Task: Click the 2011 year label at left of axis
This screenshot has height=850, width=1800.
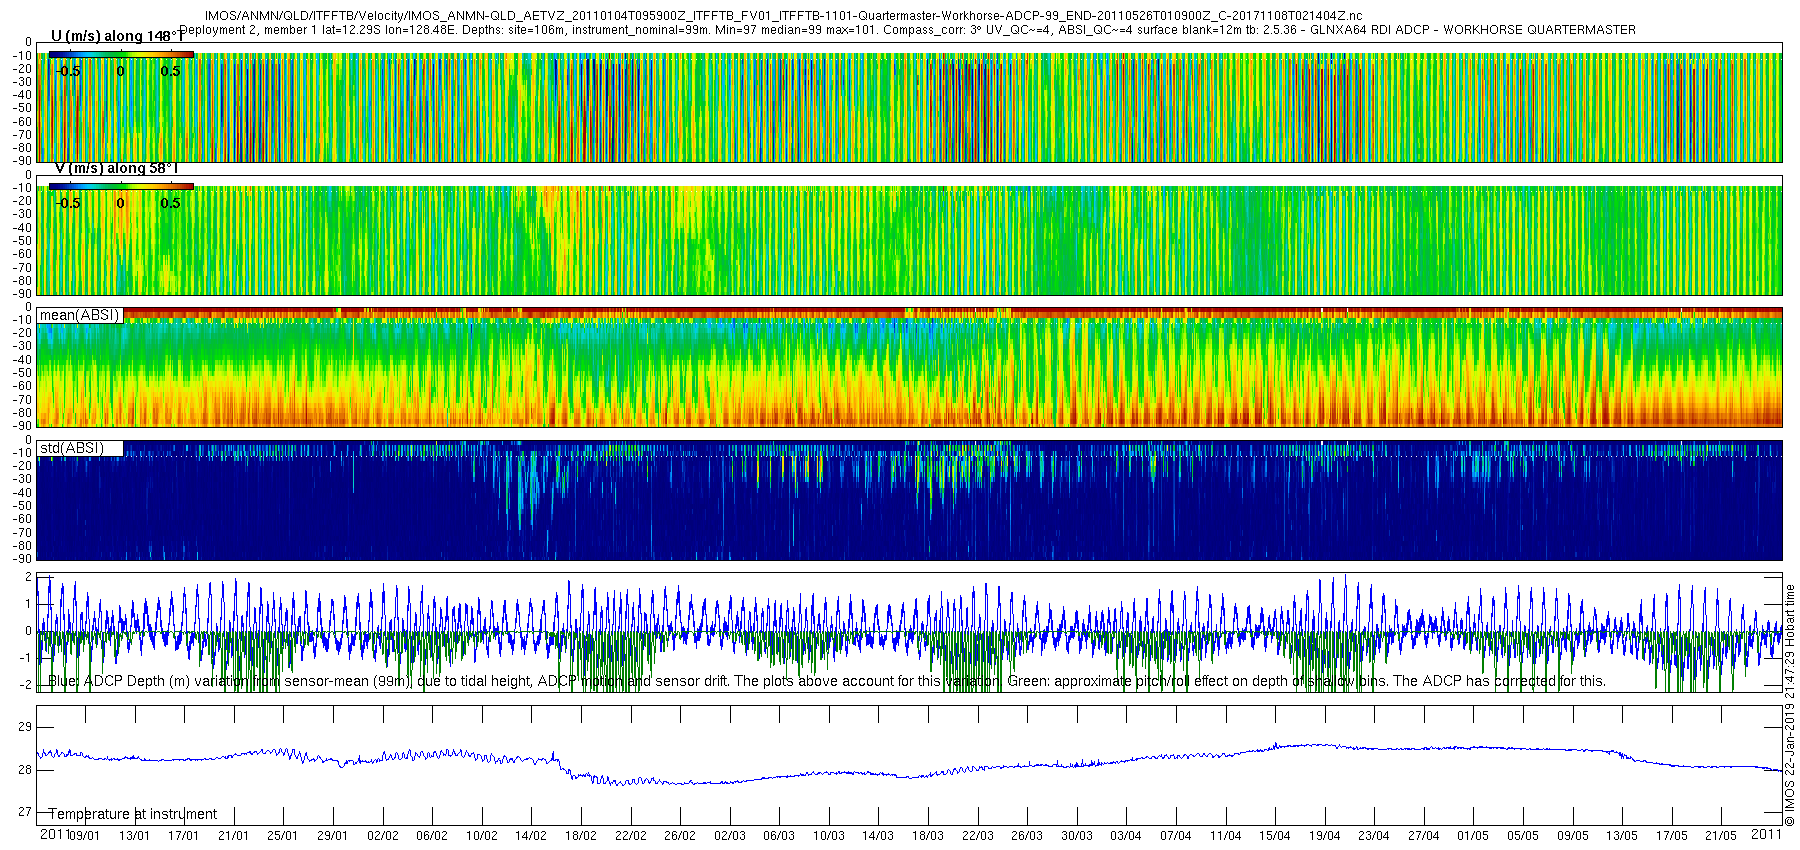Action: coord(54,834)
